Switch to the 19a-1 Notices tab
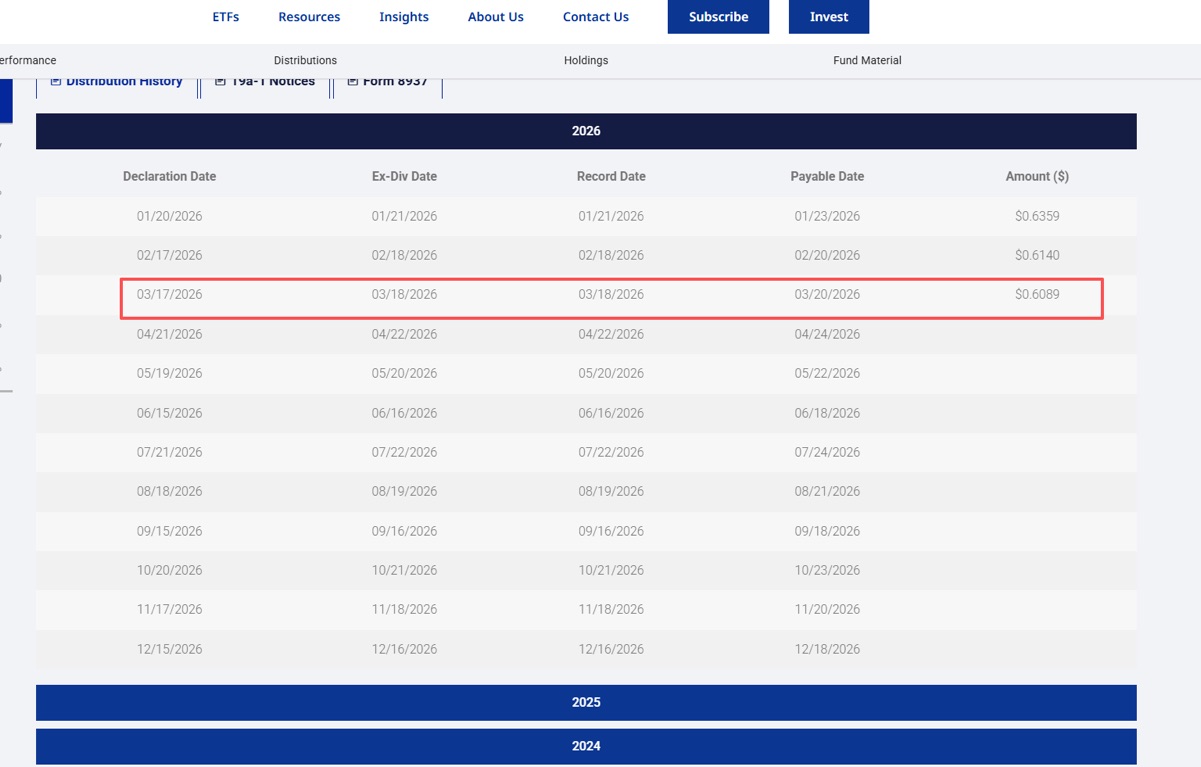Image resolution: width=1201 pixels, height=767 pixels. (265, 83)
